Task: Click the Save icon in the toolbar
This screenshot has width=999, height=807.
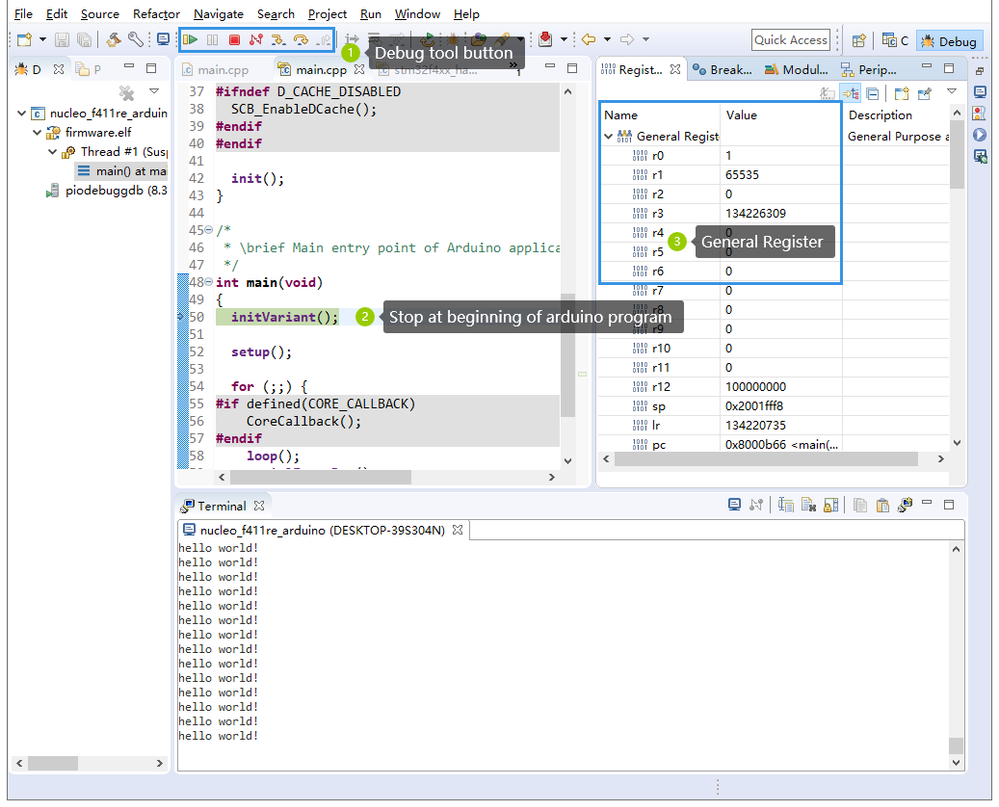Action: click(62, 39)
